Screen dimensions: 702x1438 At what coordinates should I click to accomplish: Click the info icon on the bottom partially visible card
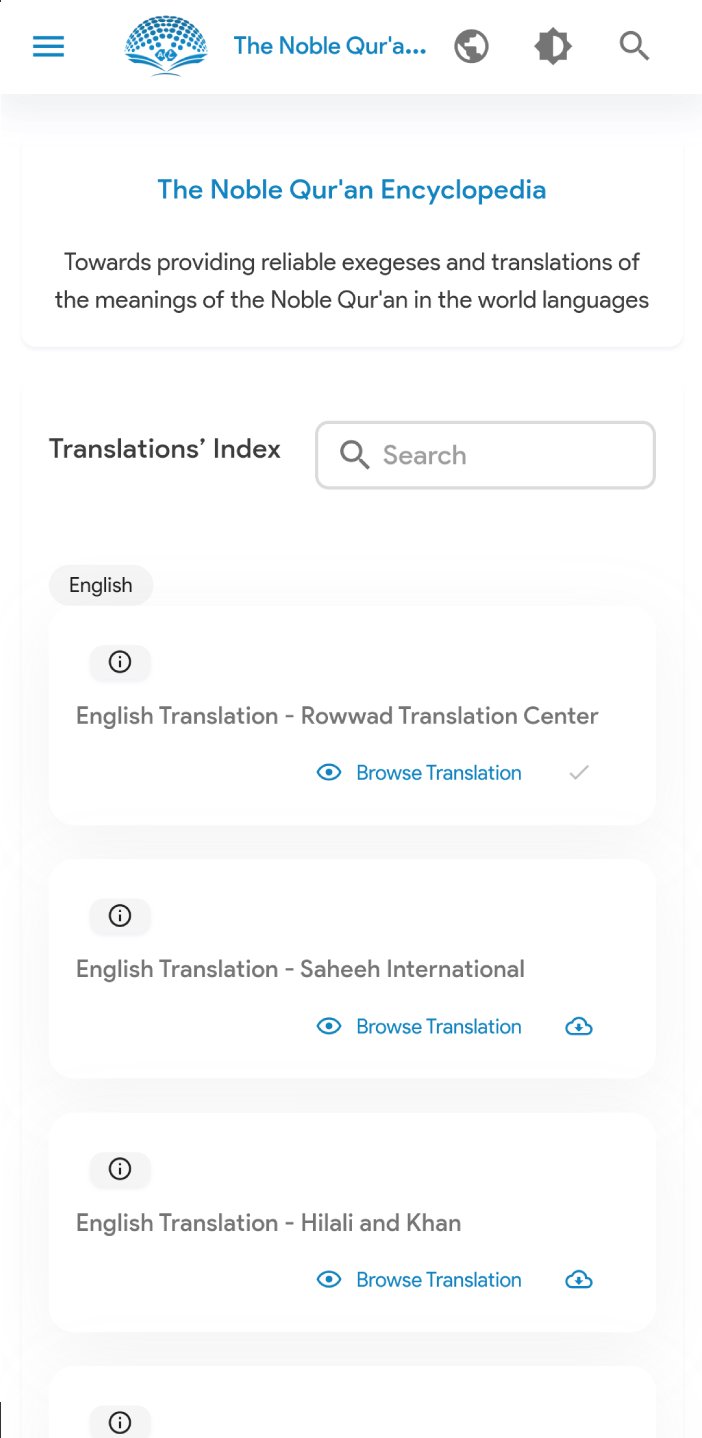click(x=120, y=1422)
